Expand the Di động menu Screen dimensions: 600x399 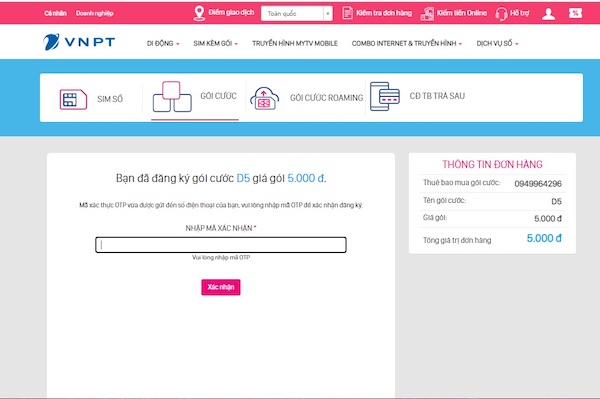click(x=163, y=44)
